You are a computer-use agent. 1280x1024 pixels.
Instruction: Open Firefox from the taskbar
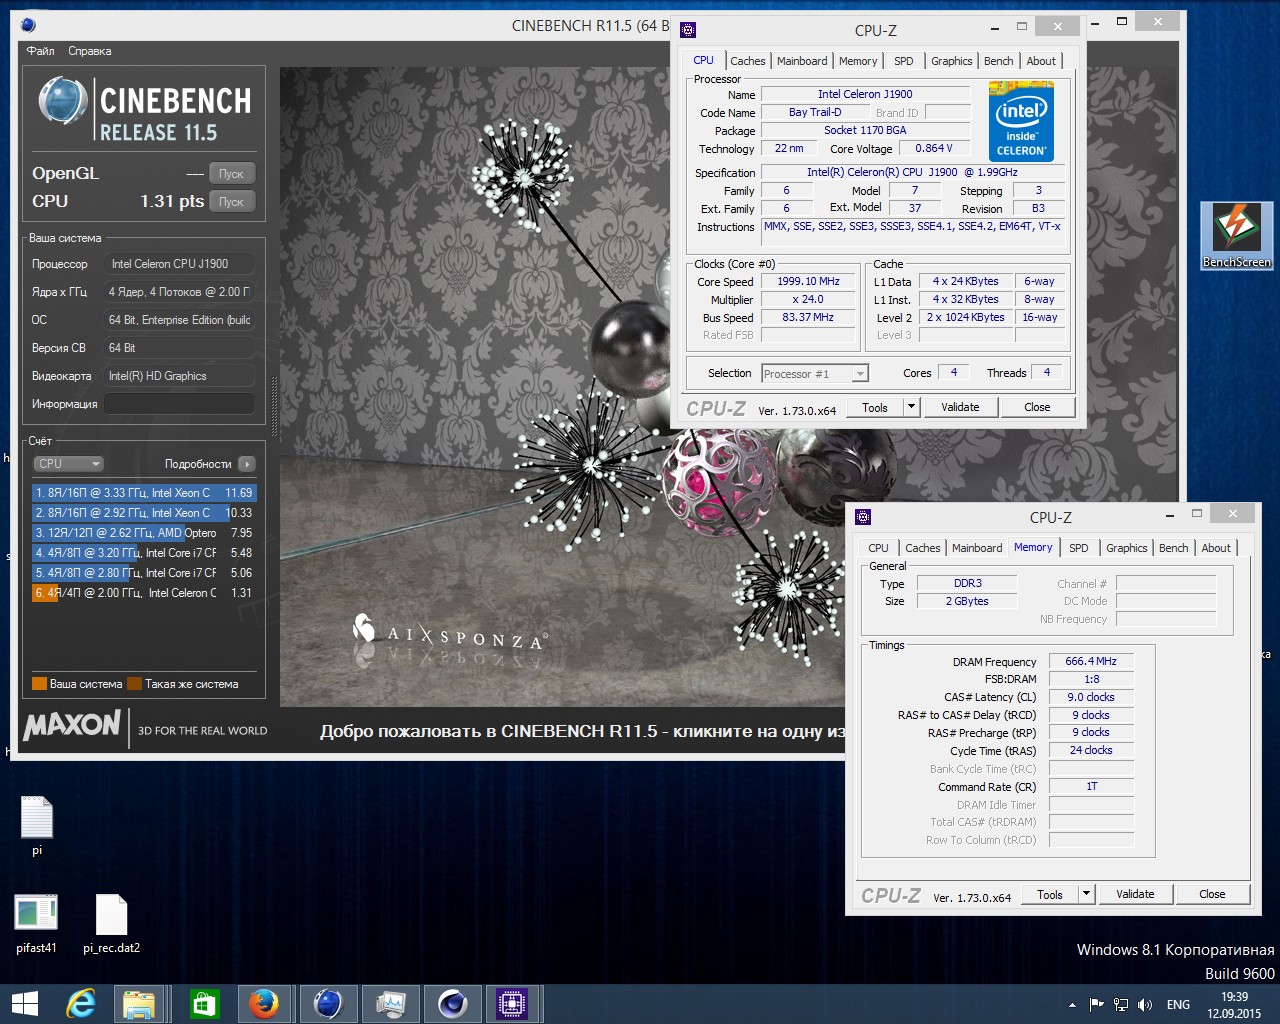[x=264, y=1003]
